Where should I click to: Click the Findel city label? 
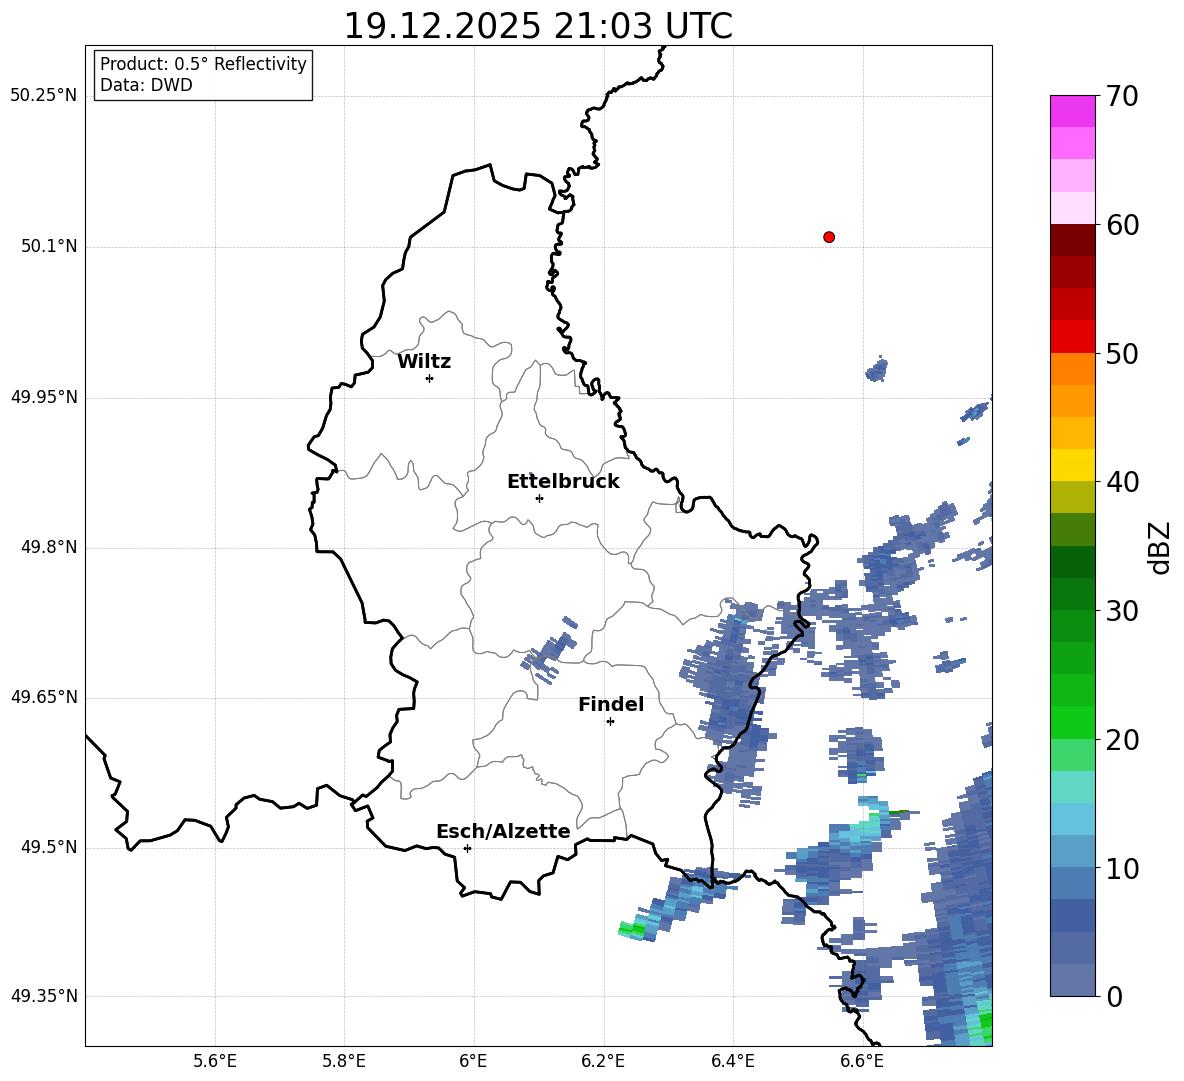611,704
